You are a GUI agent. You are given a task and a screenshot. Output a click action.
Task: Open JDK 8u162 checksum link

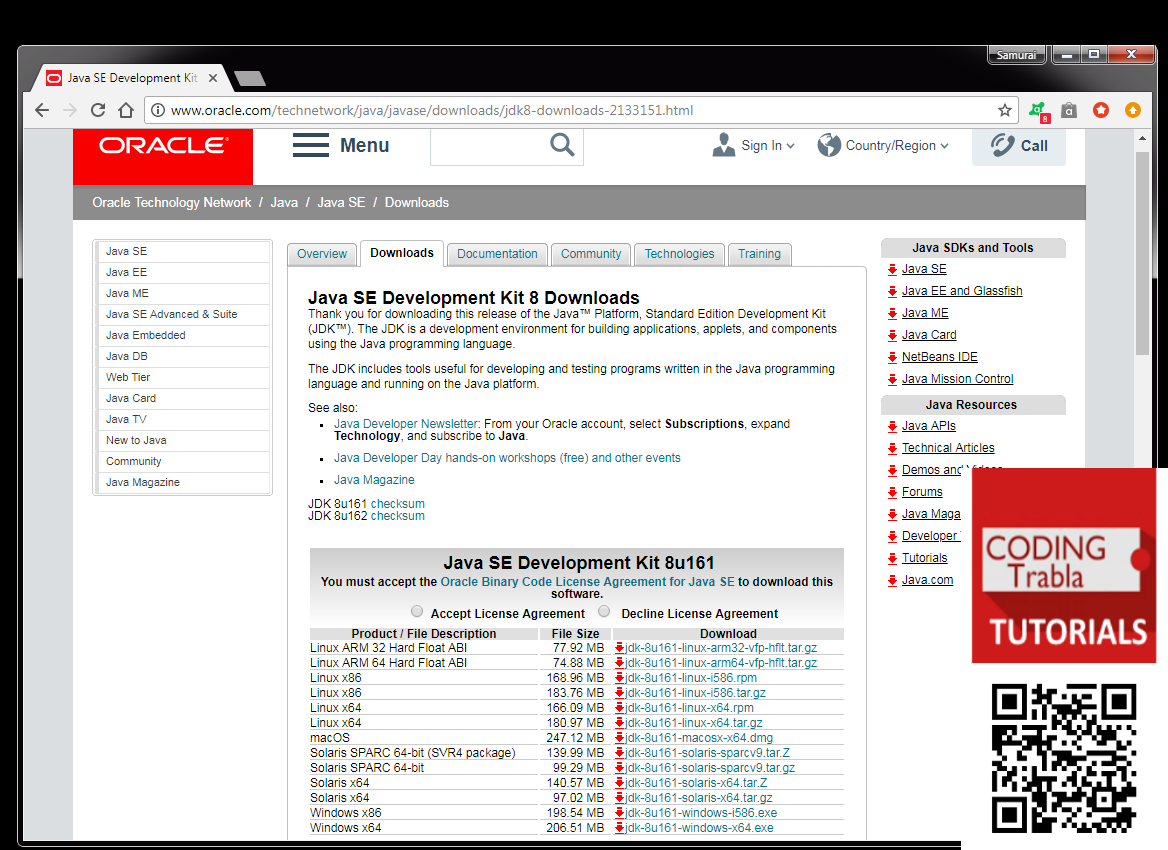click(398, 516)
